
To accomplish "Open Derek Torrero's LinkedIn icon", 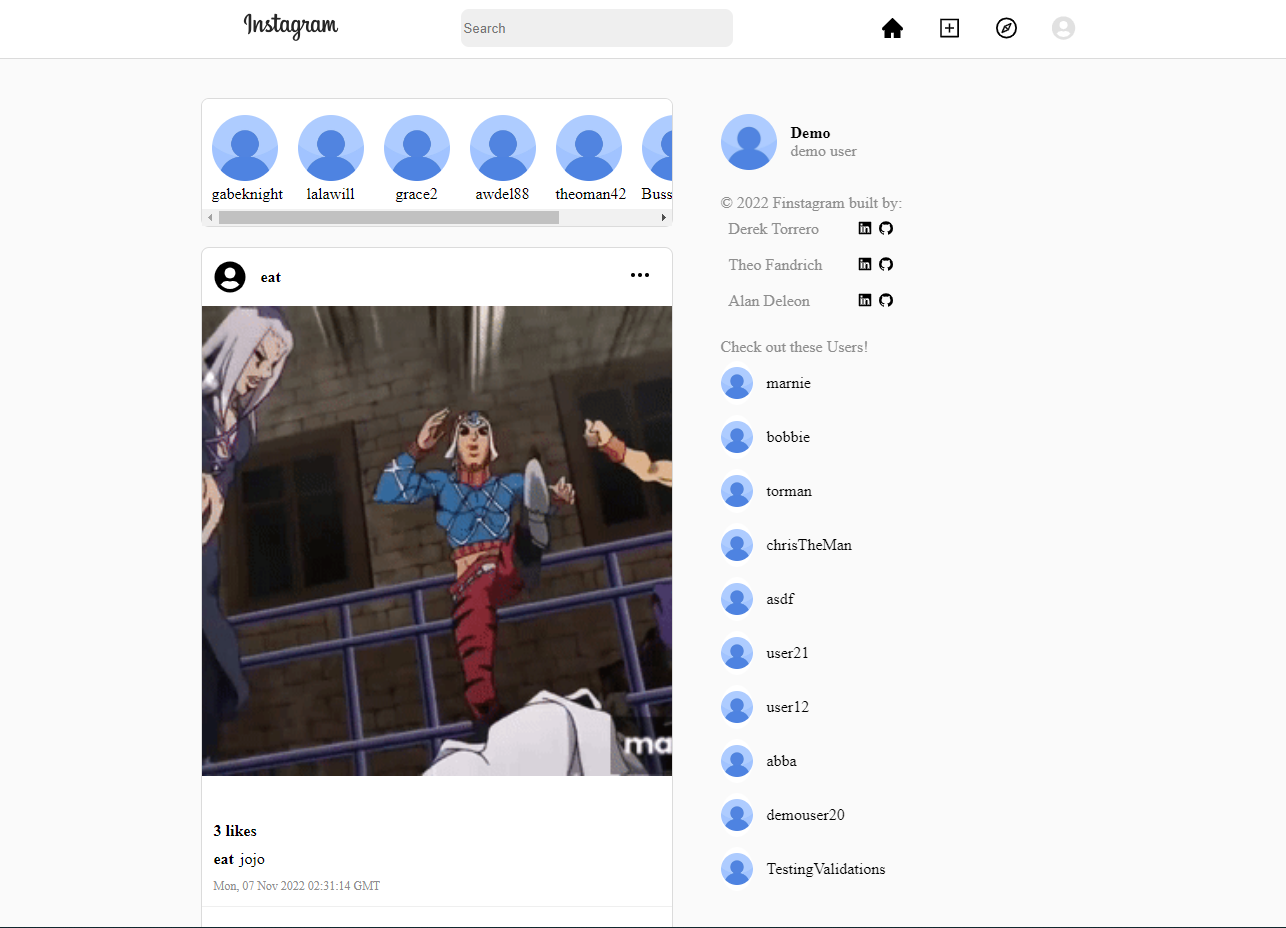I will coord(864,228).
